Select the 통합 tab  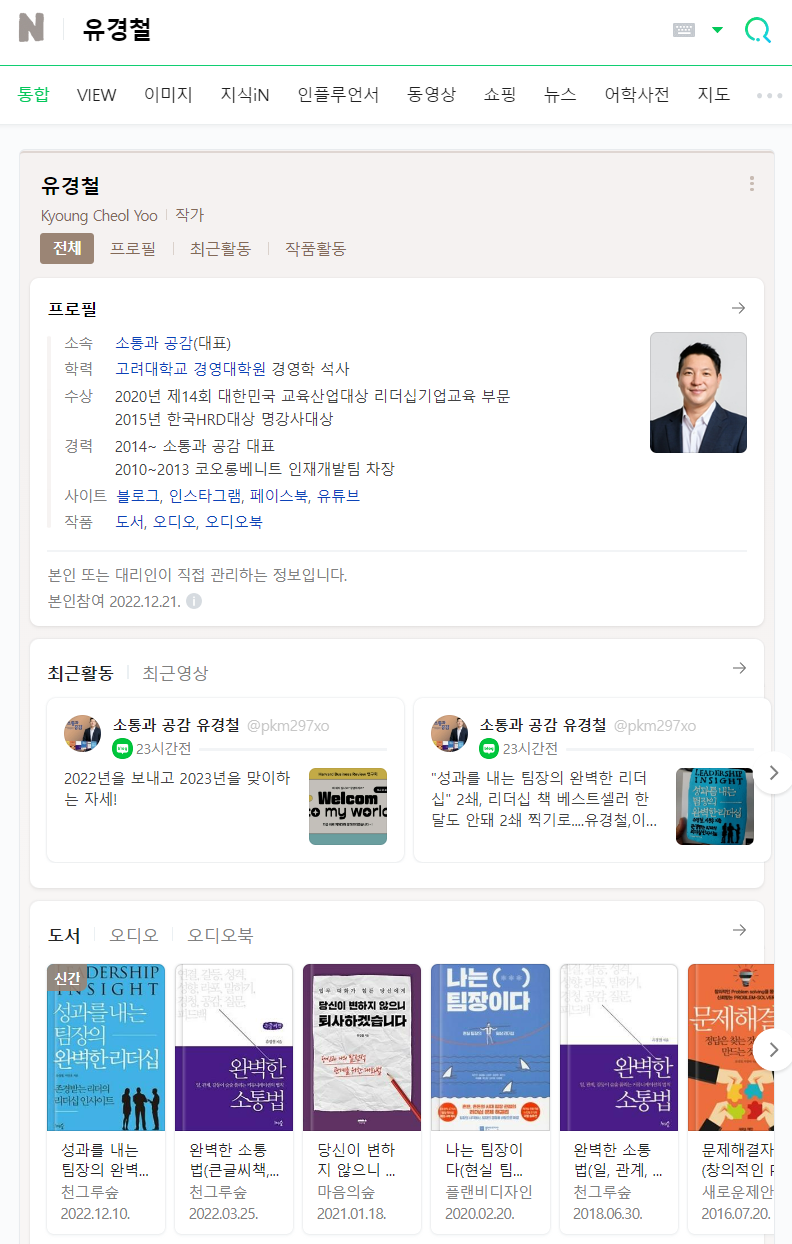(33, 95)
